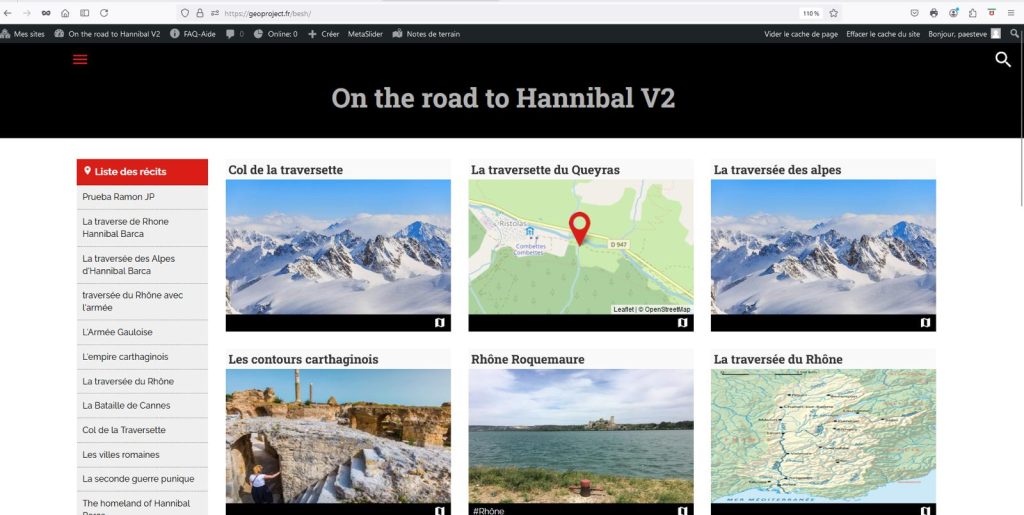Reload the page in browser

coord(45,13)
